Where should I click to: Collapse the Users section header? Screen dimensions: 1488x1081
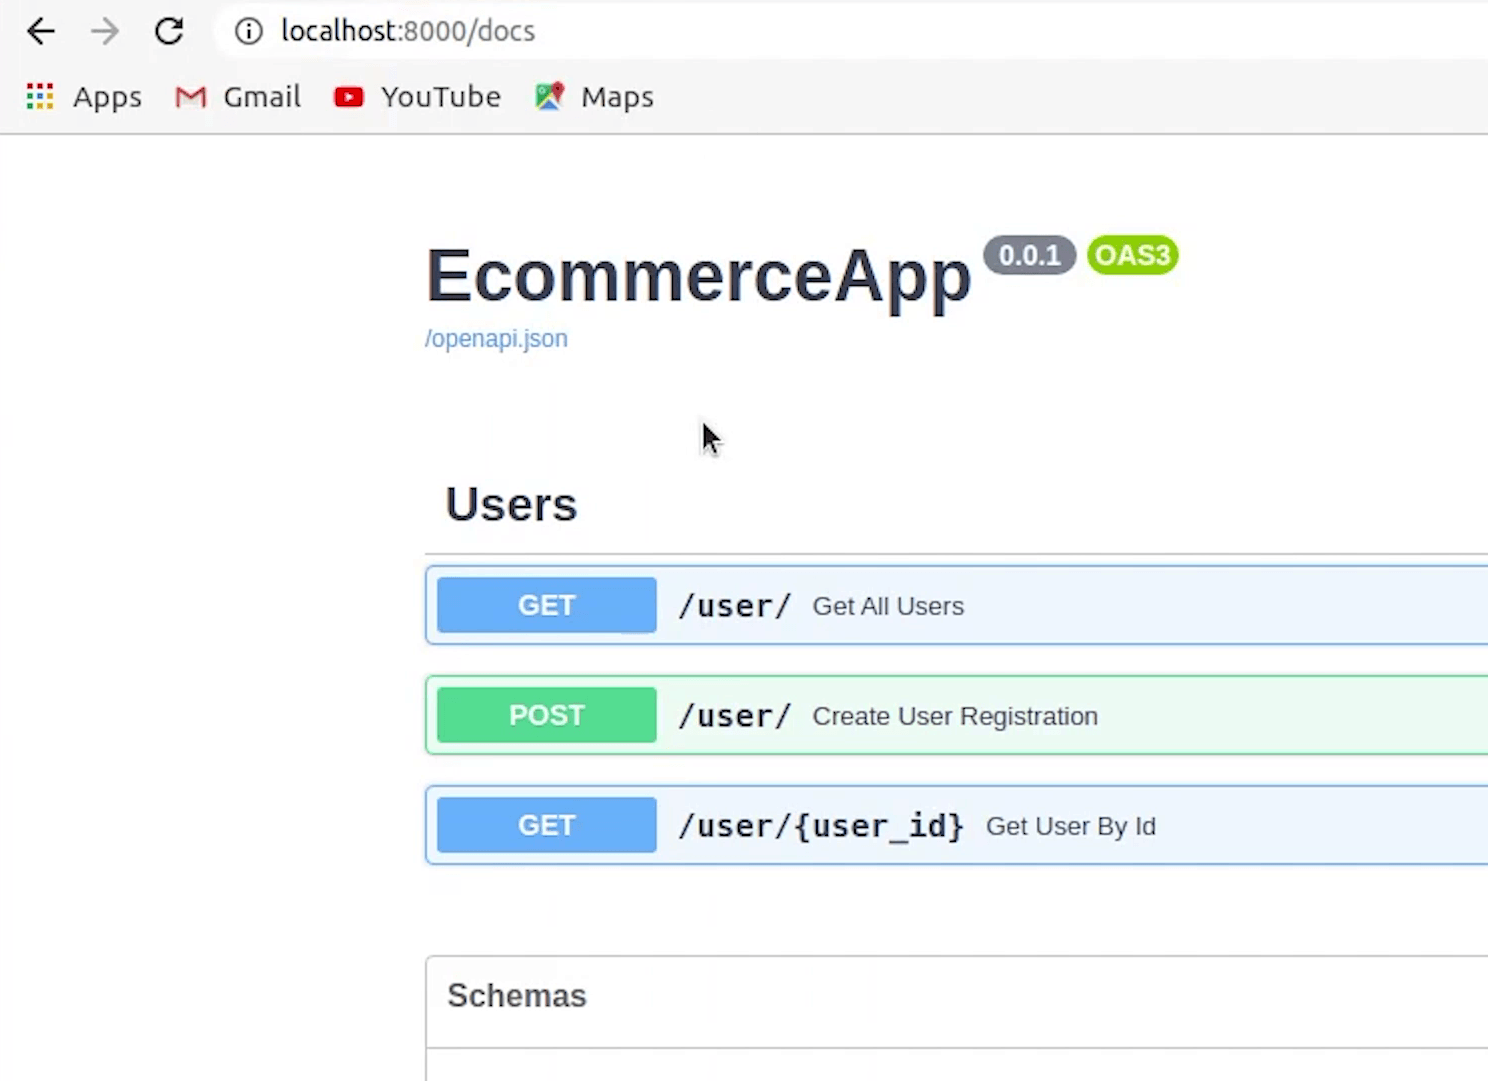point(511,505)
